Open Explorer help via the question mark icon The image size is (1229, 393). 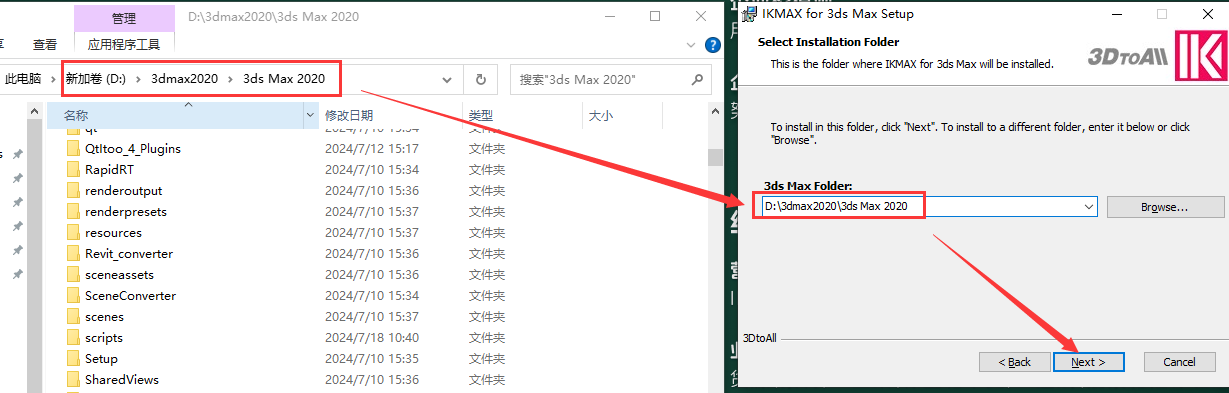[713, 45]
